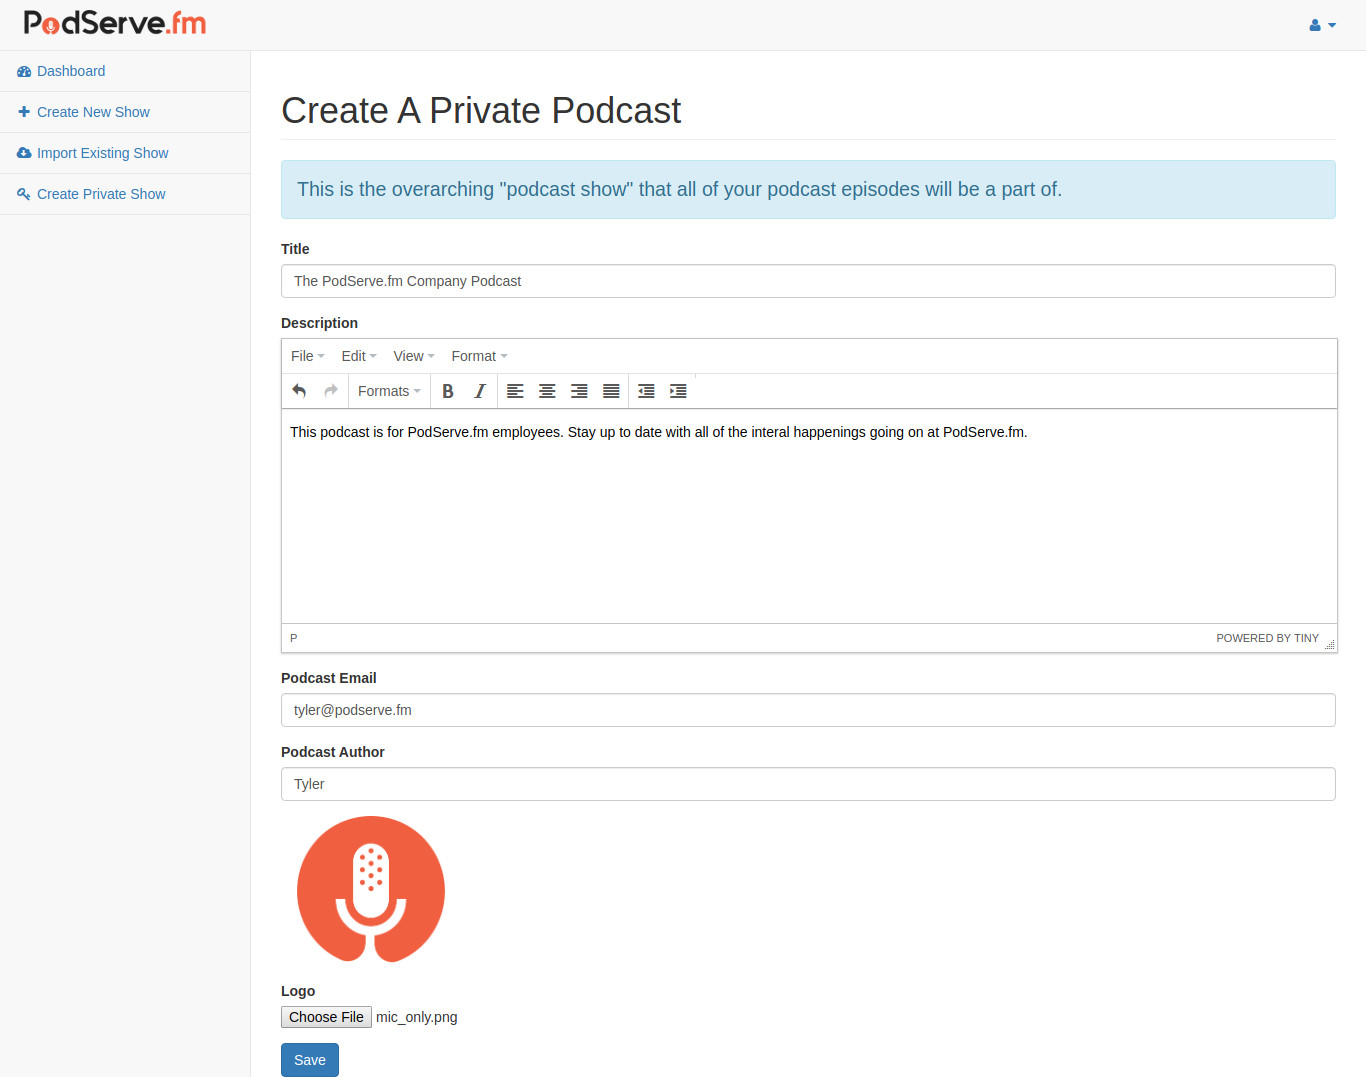Click the PodServe.fm logo

(115, 23)
